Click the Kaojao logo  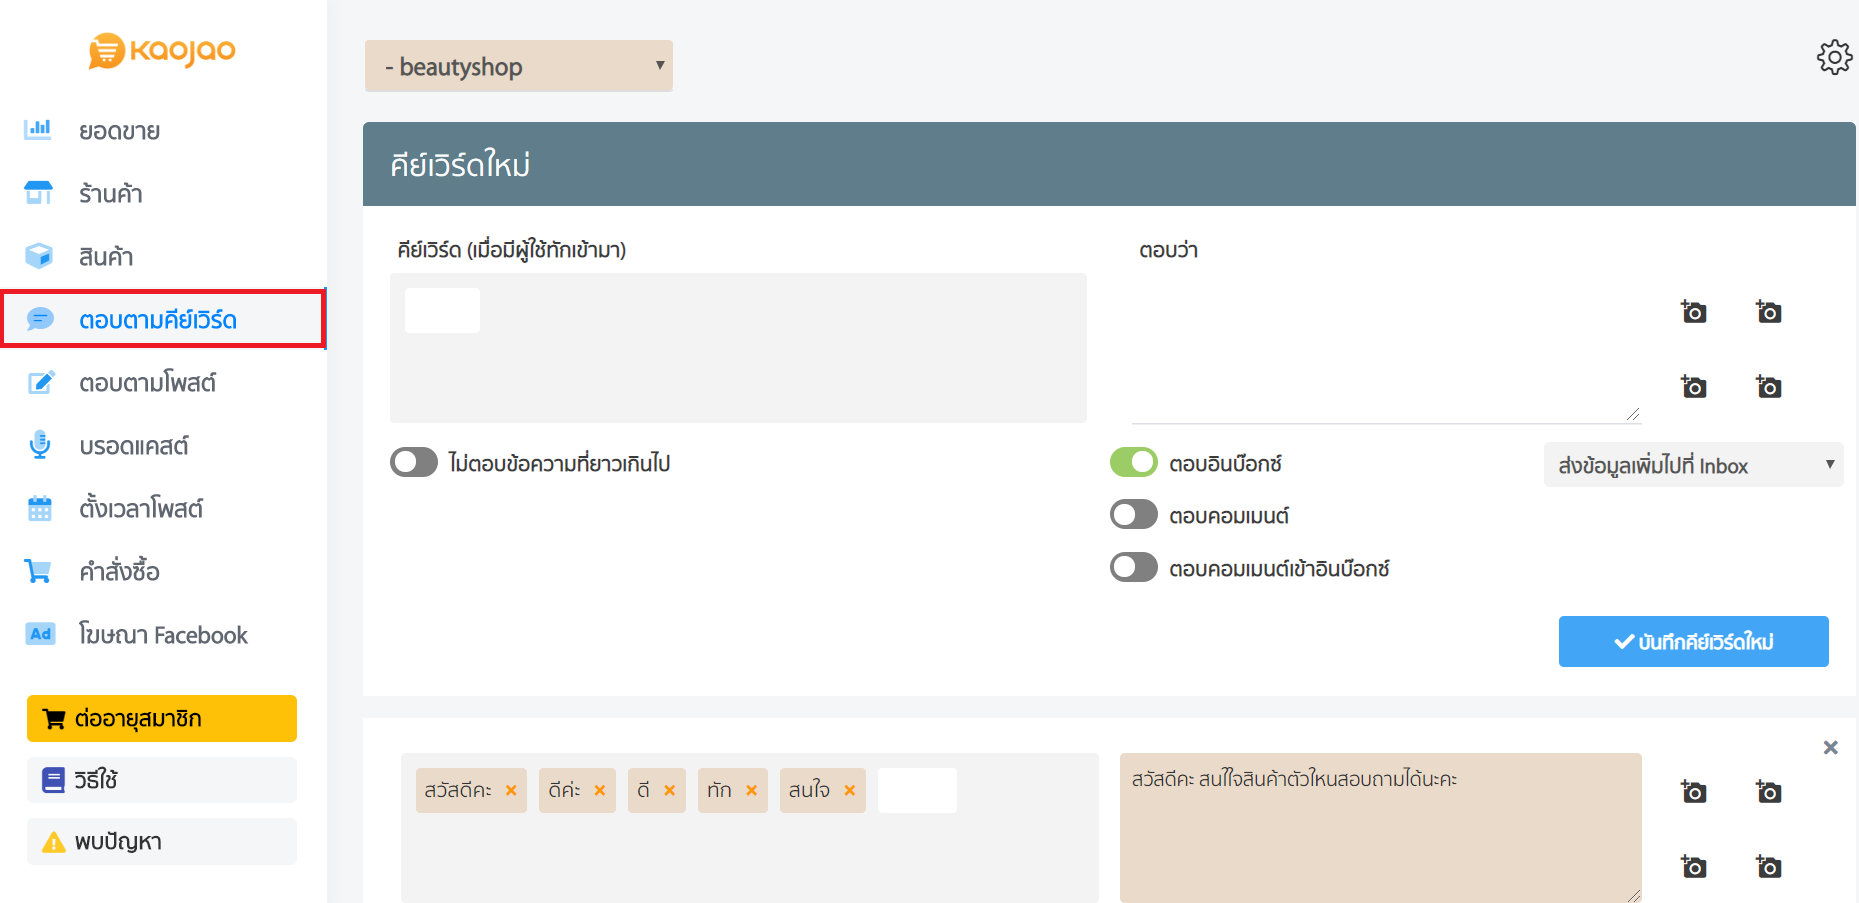pos(162,50)
